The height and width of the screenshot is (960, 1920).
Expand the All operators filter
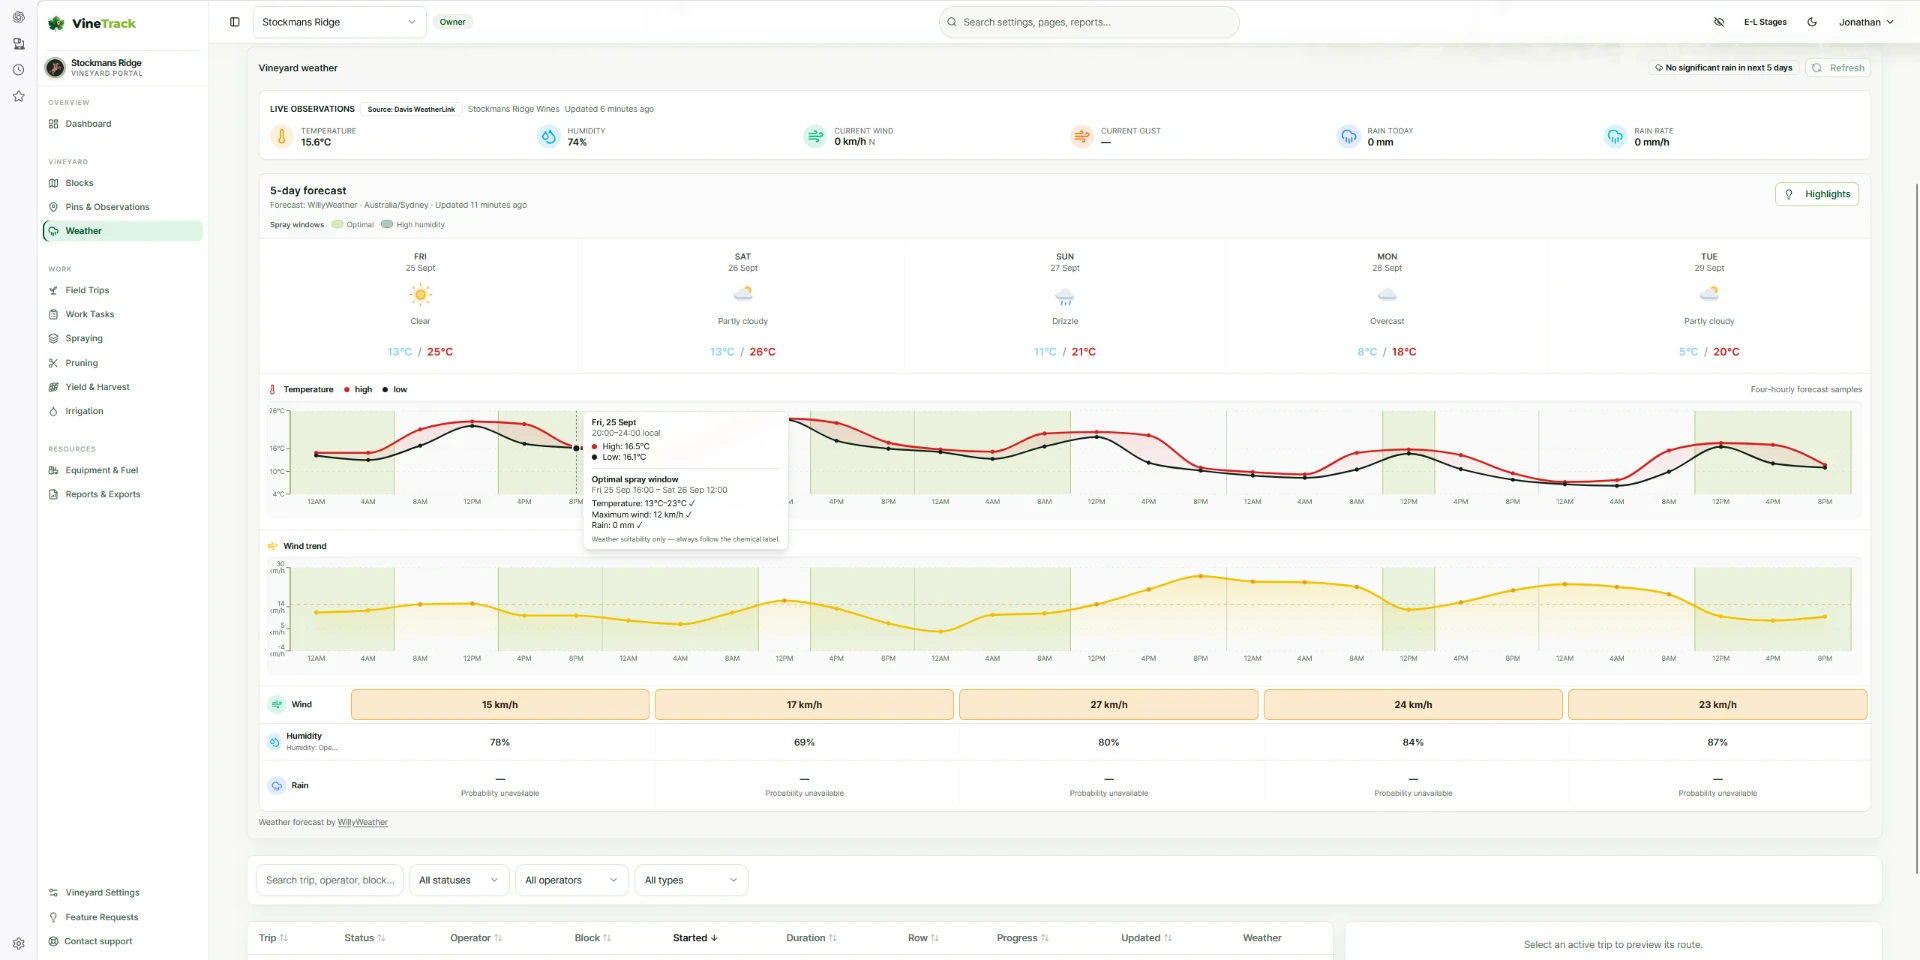(x=572, y=880)
